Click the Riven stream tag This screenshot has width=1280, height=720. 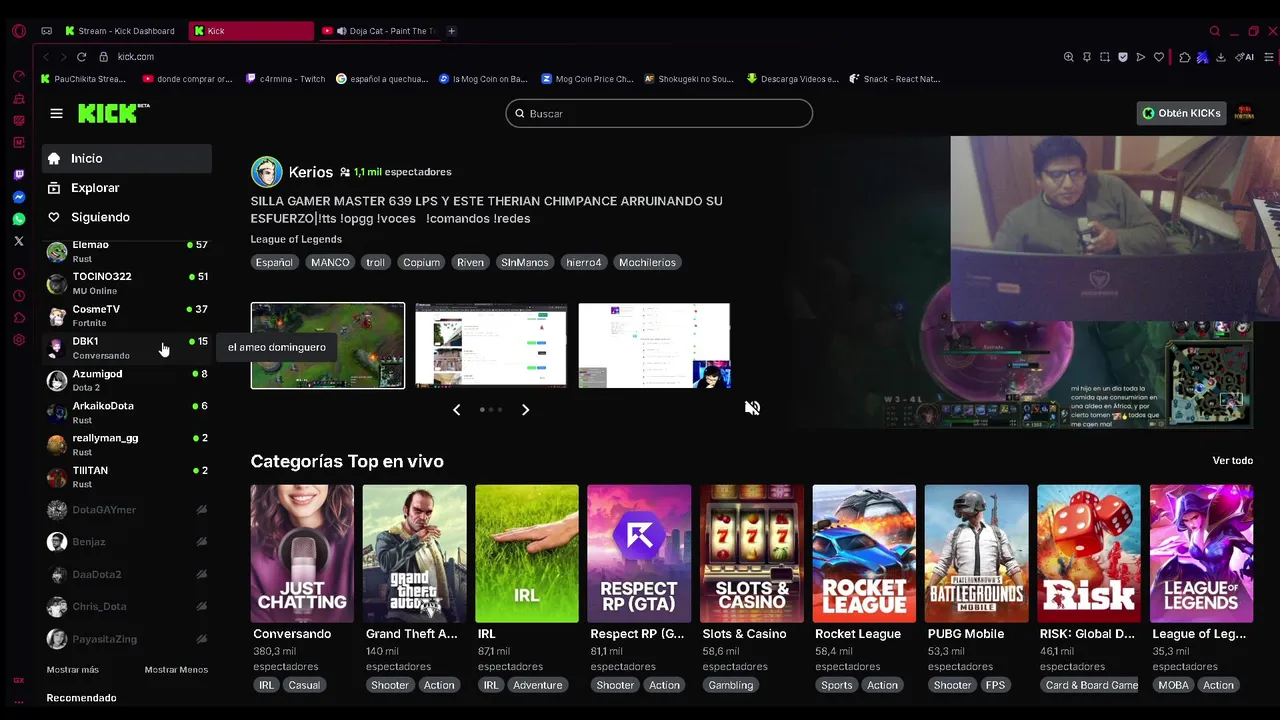470,262
